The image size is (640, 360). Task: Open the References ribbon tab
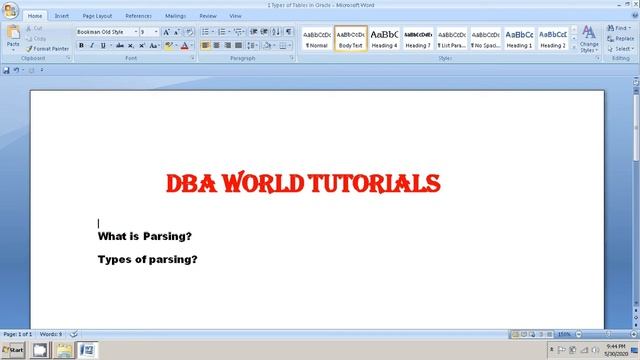coord(138,16)
